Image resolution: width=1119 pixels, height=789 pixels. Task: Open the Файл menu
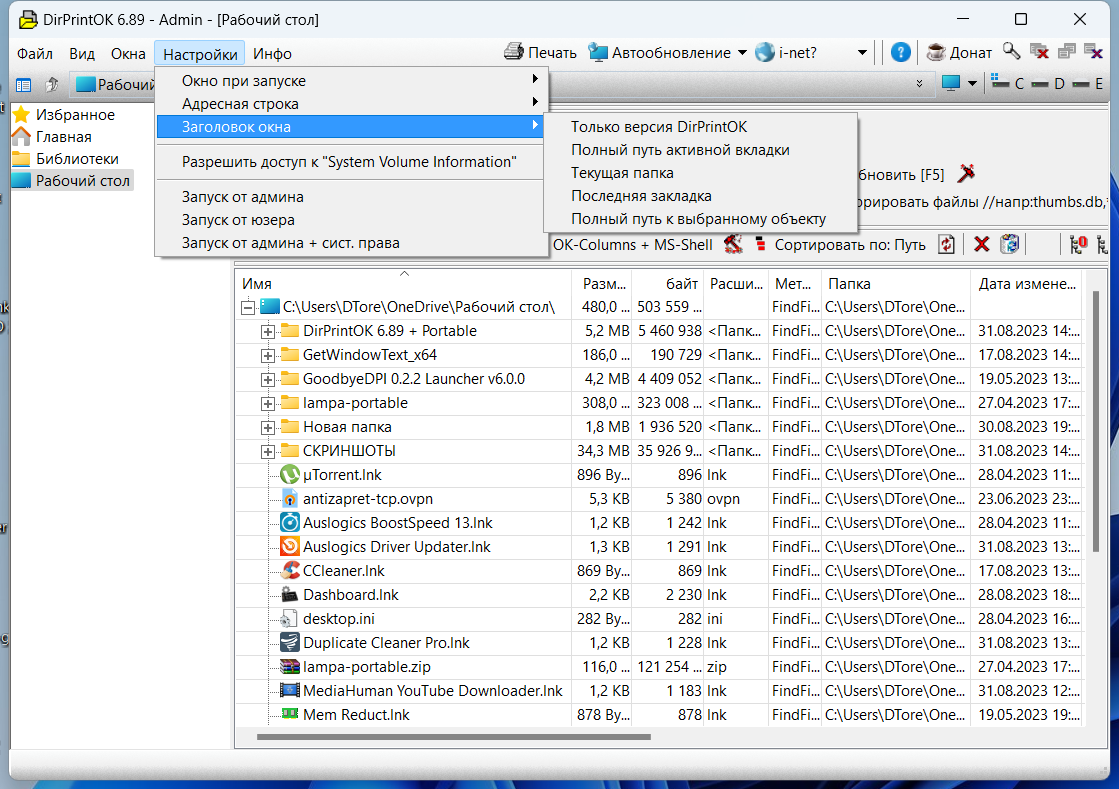tap(35, 54)
